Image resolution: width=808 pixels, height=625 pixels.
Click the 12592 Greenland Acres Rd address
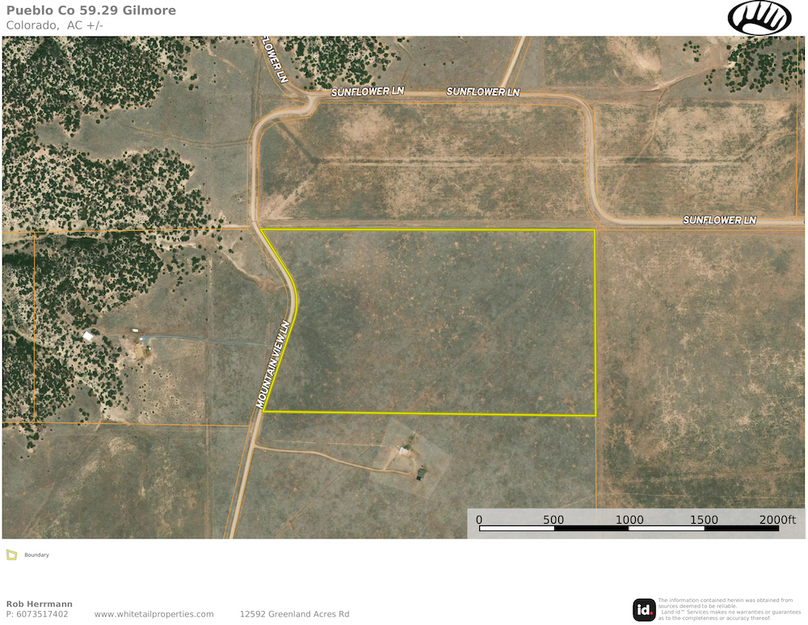294,613
